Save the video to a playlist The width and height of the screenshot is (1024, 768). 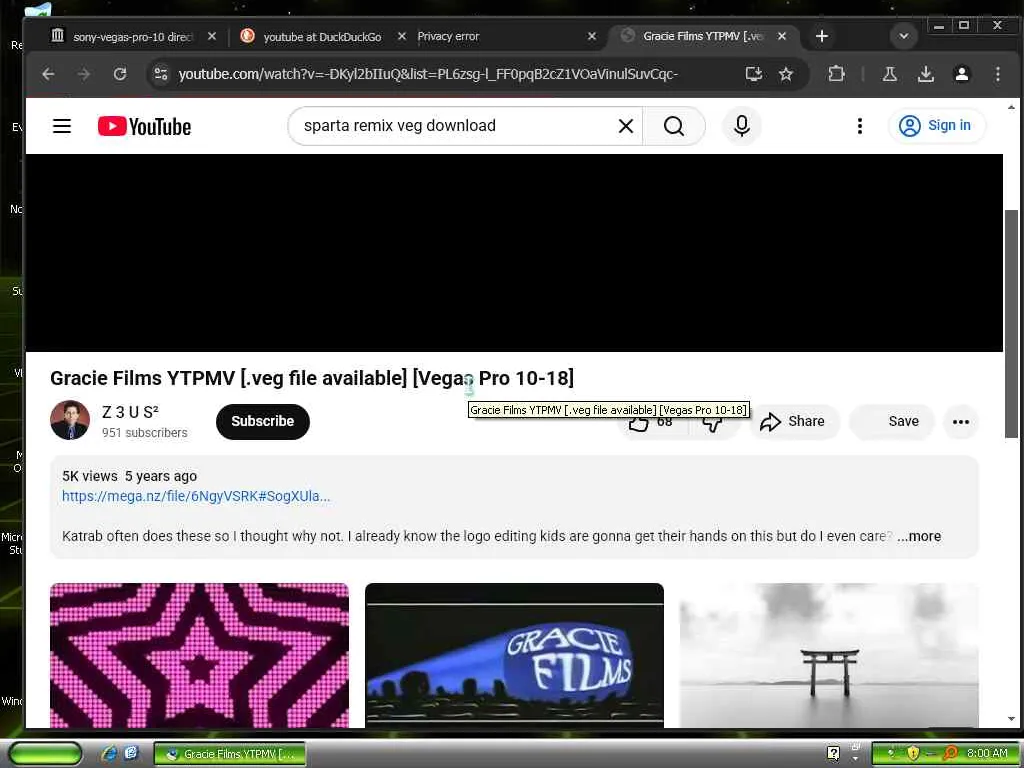pos(892,421)
